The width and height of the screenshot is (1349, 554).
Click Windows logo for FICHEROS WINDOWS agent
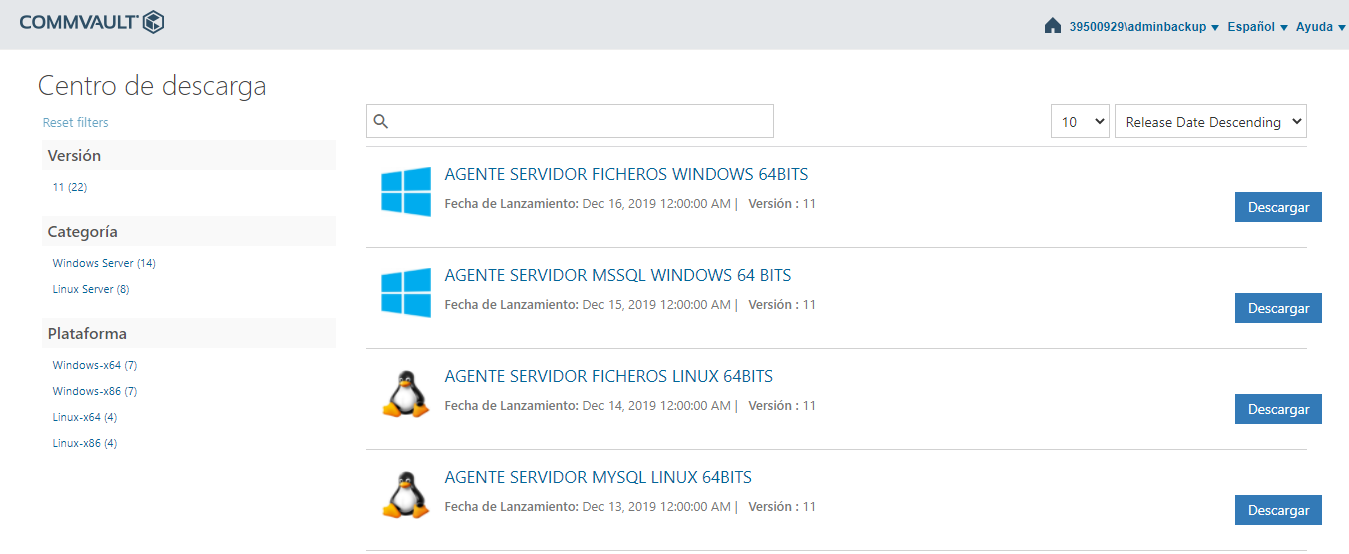click(406, 191)
